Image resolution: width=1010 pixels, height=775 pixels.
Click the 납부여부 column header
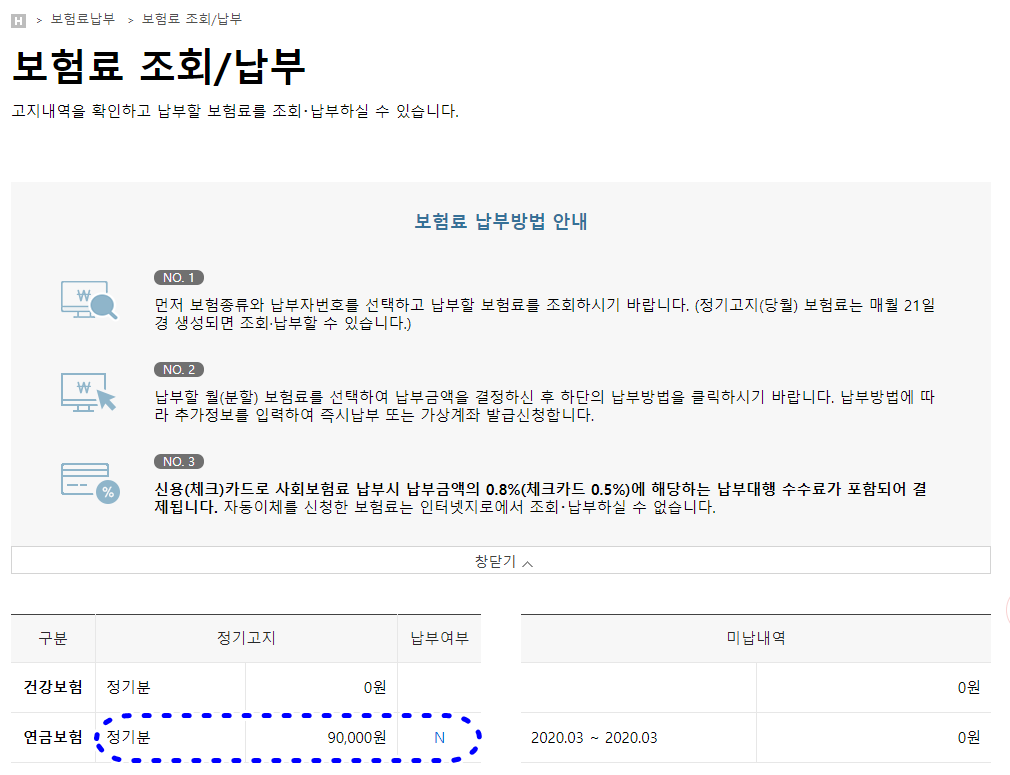click(439, 638)
